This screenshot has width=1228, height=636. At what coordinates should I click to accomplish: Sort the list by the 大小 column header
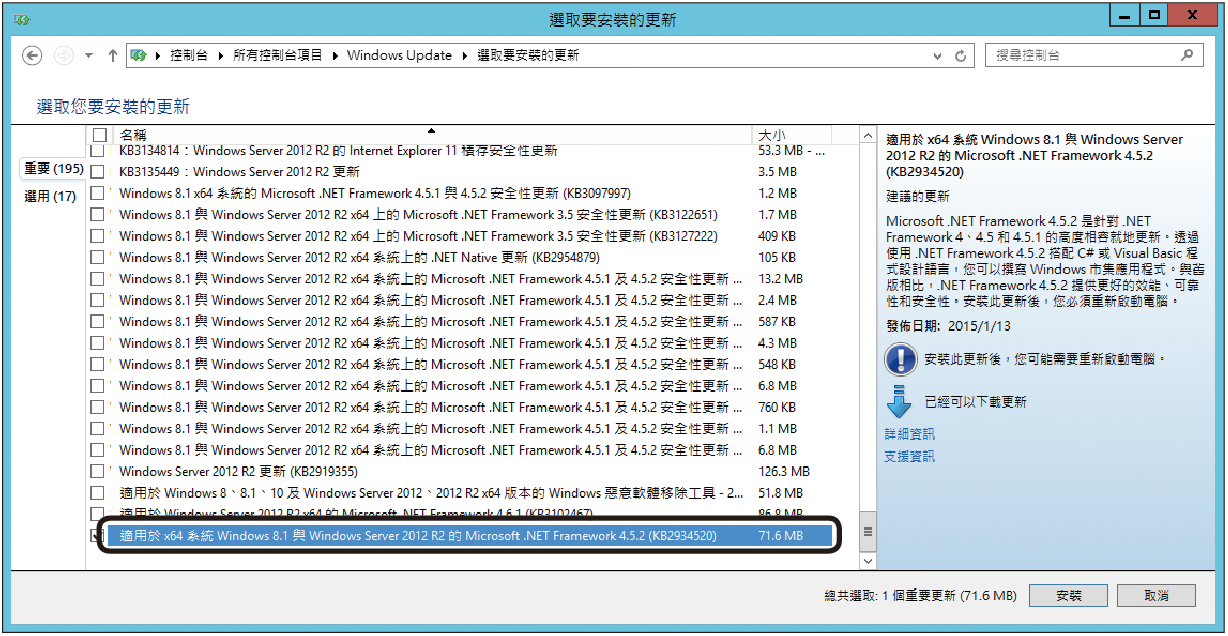(x=792, y=135)
